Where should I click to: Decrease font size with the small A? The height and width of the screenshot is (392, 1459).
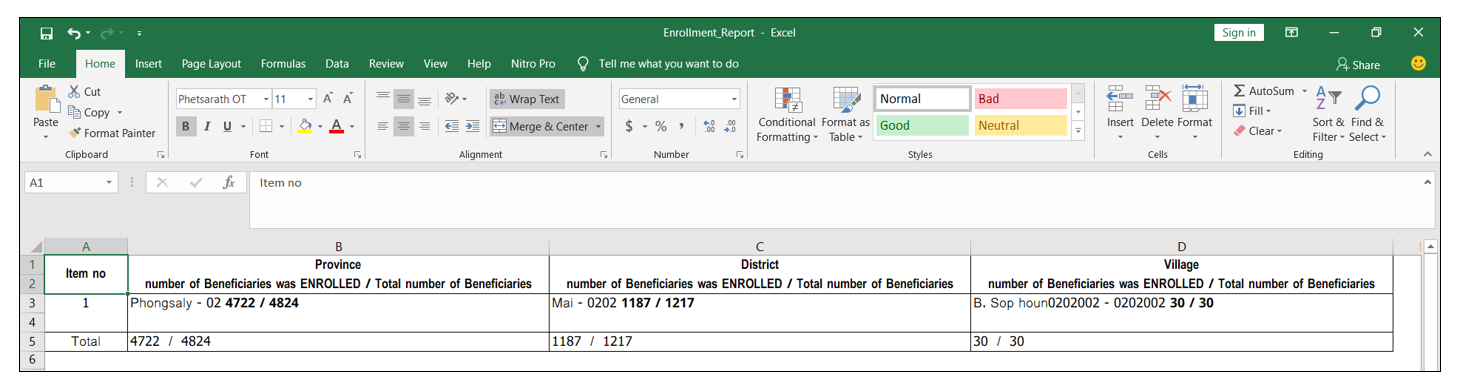[347, 99]
